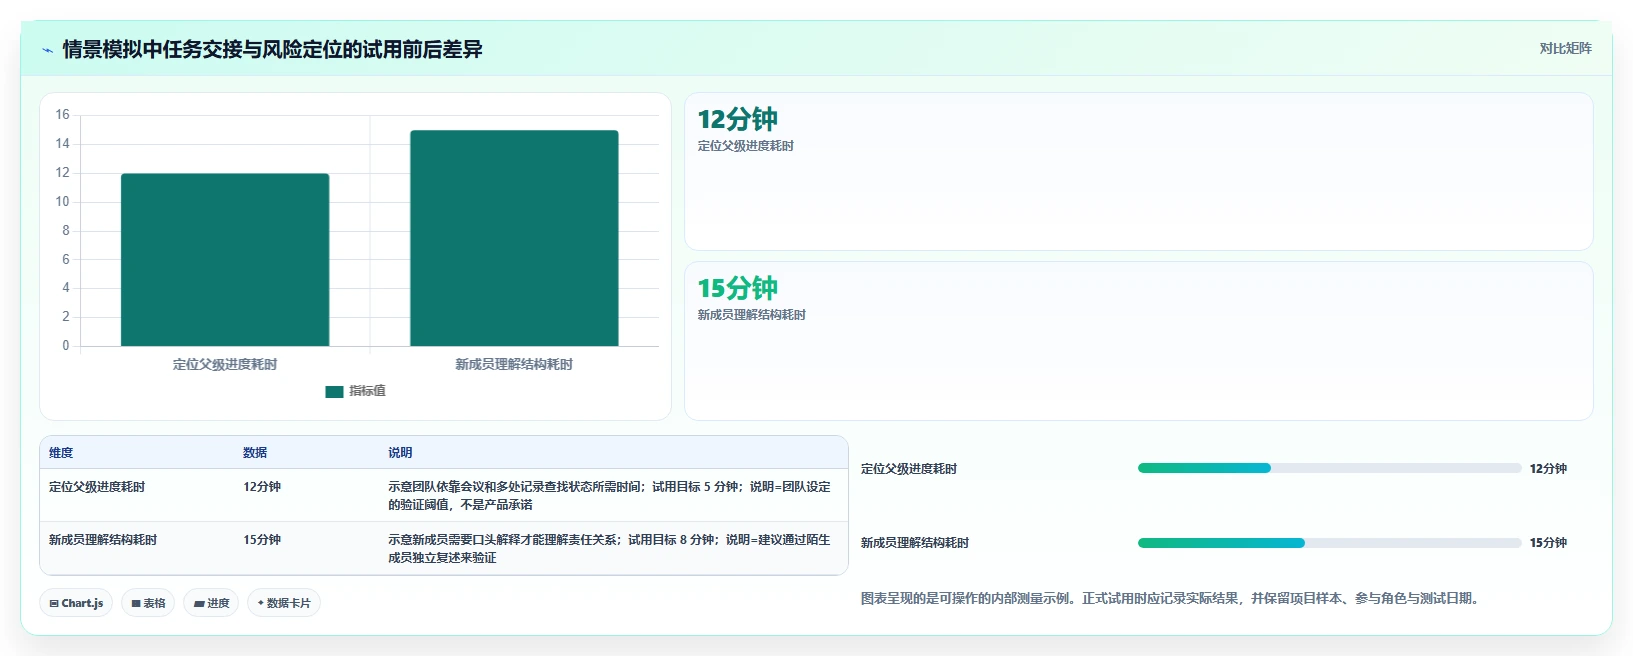Select the 数据卡片 tag chip
Screen dimensions: 1633x656
[x=284, y=603]
